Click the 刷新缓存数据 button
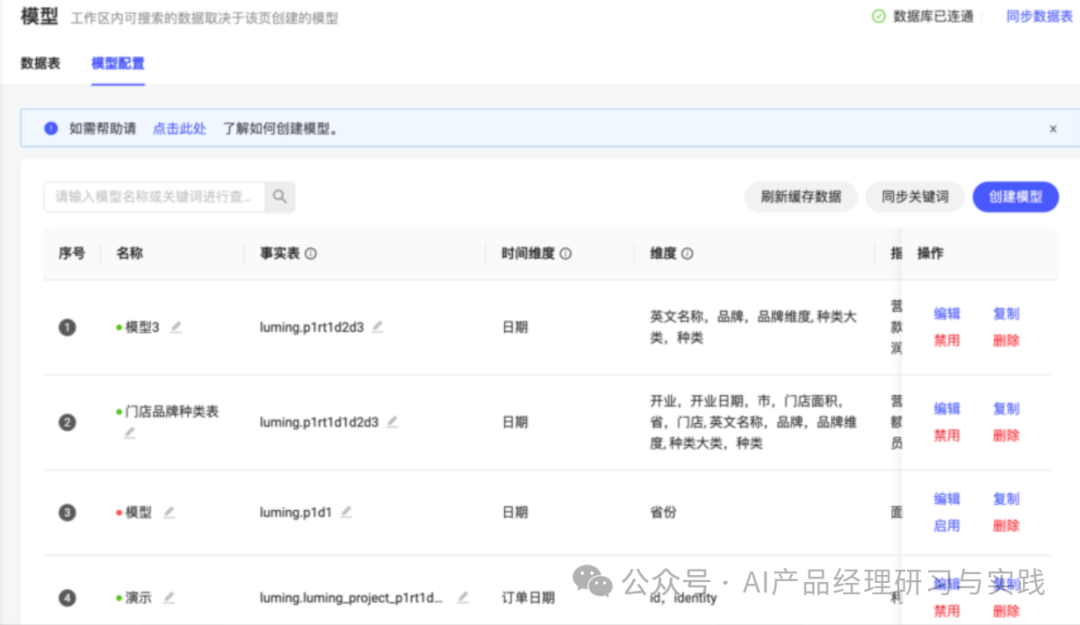This screenshot has width=1080, height=625. pyautogui.click(x=801, y=197)
